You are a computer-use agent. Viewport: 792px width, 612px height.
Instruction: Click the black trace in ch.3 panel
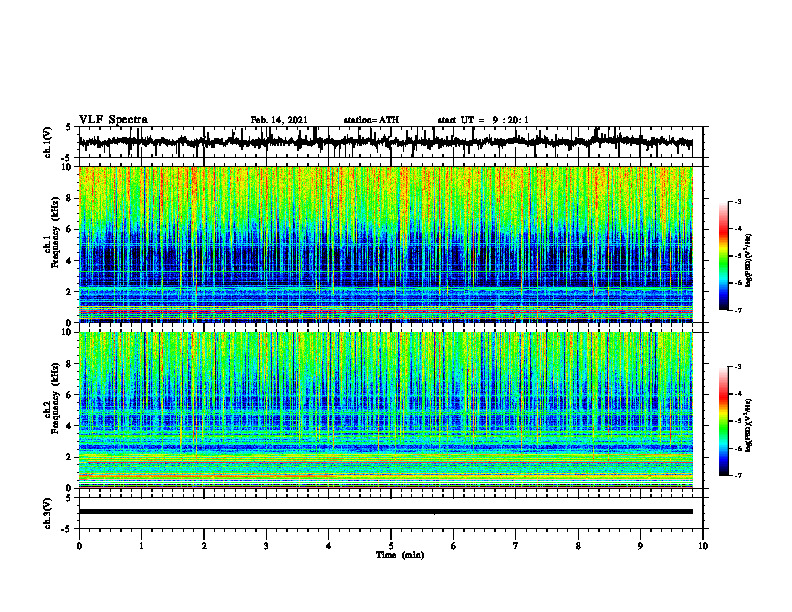point(386,512)
